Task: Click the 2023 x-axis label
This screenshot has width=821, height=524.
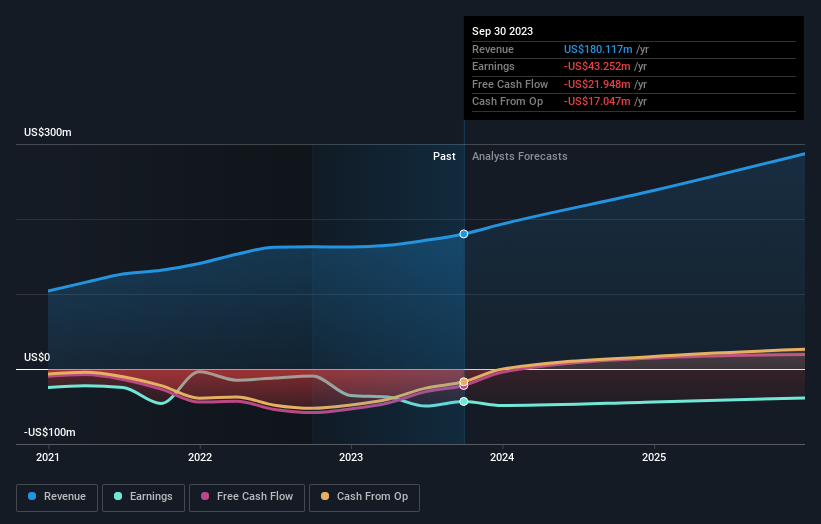Action: pos(351,457)
